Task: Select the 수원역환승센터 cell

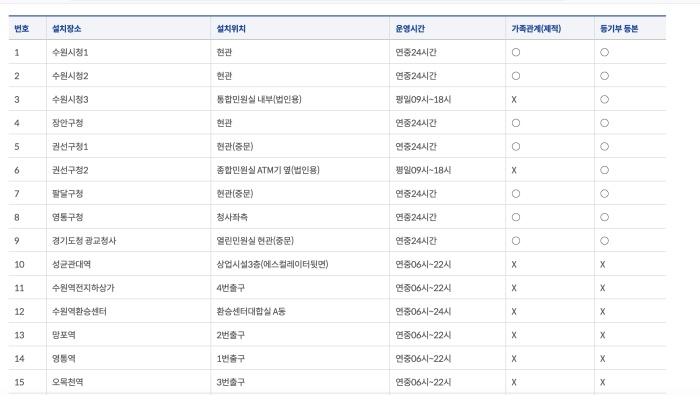Action: pos(129,312)
